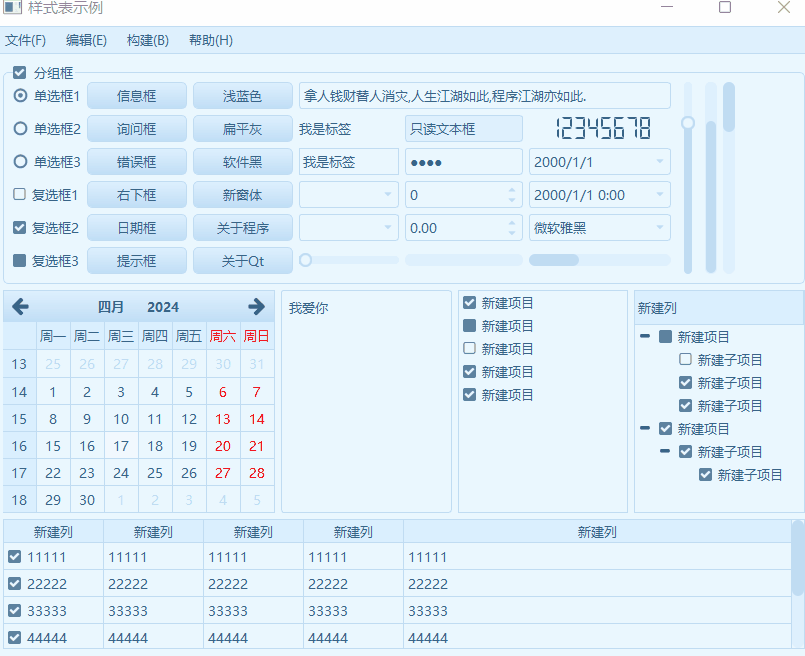Apply the 扁平灰 style button

click(x=243, y=128)
